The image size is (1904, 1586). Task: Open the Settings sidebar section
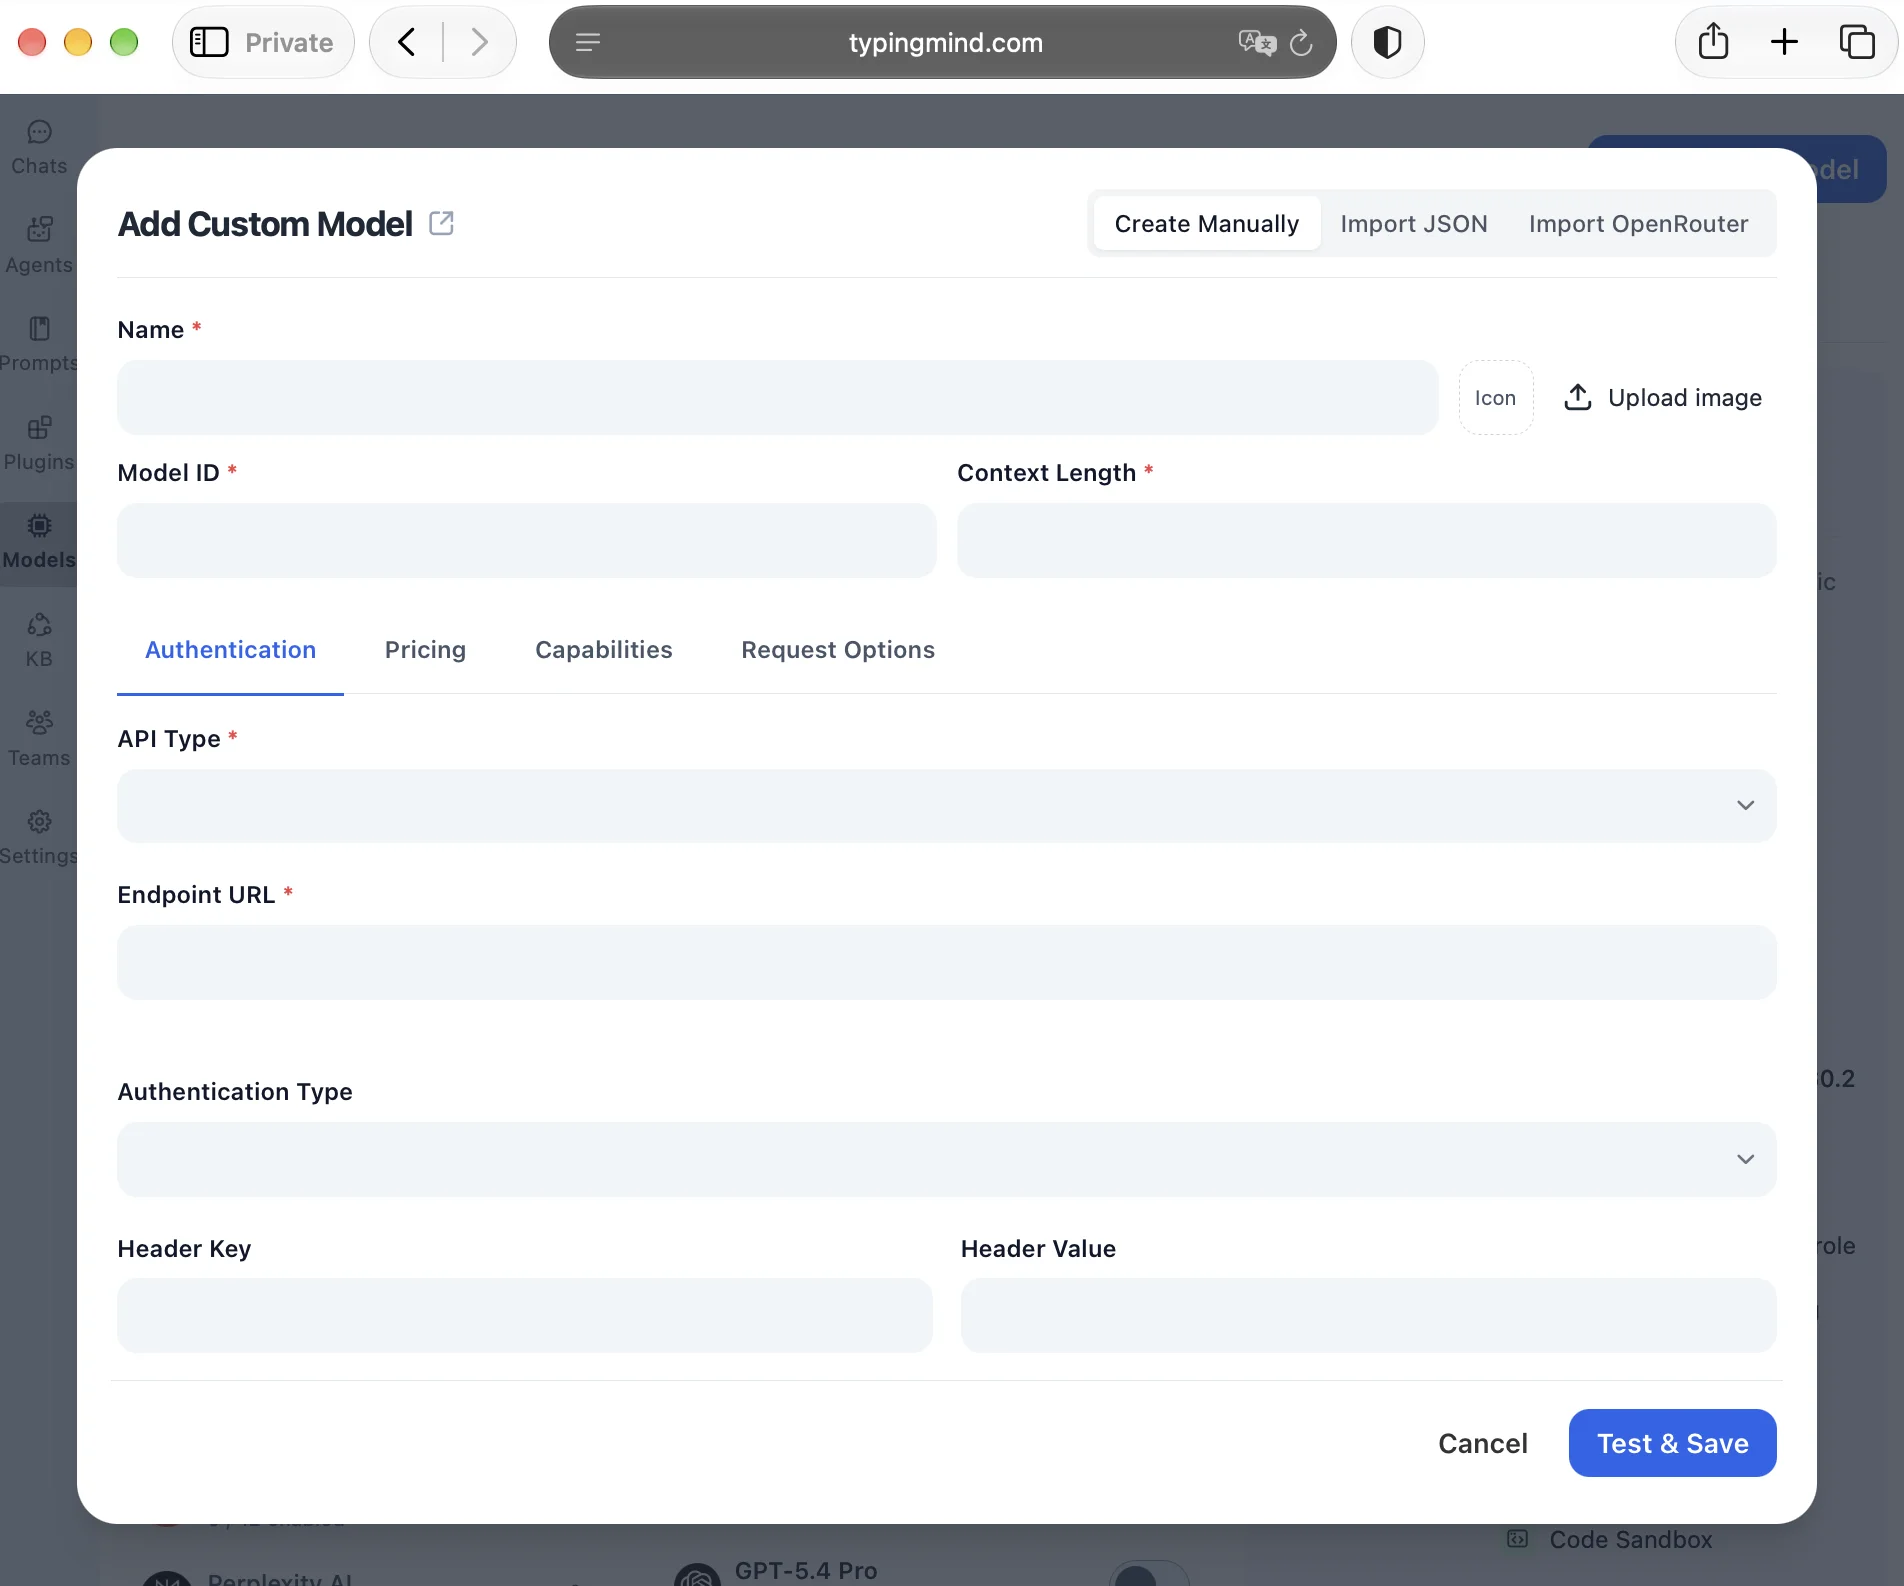pos(39,838)
